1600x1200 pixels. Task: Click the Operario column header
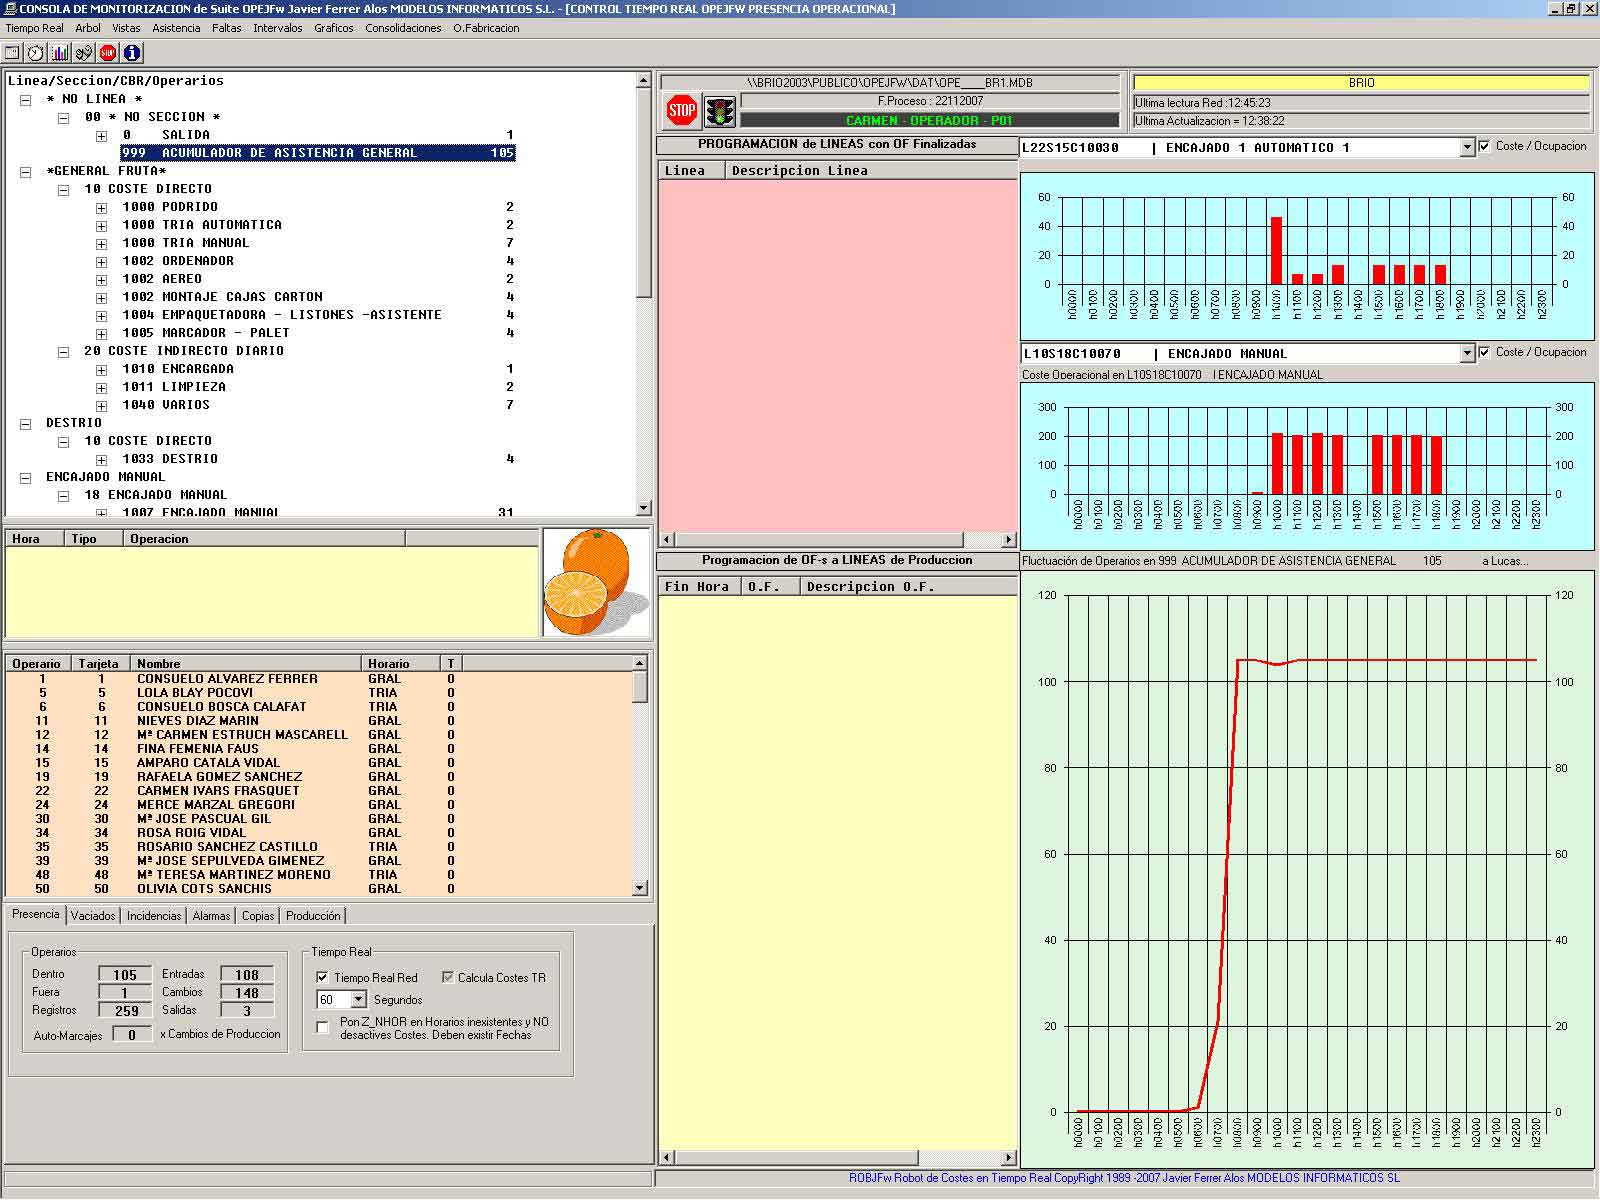(x=37, y=664)
